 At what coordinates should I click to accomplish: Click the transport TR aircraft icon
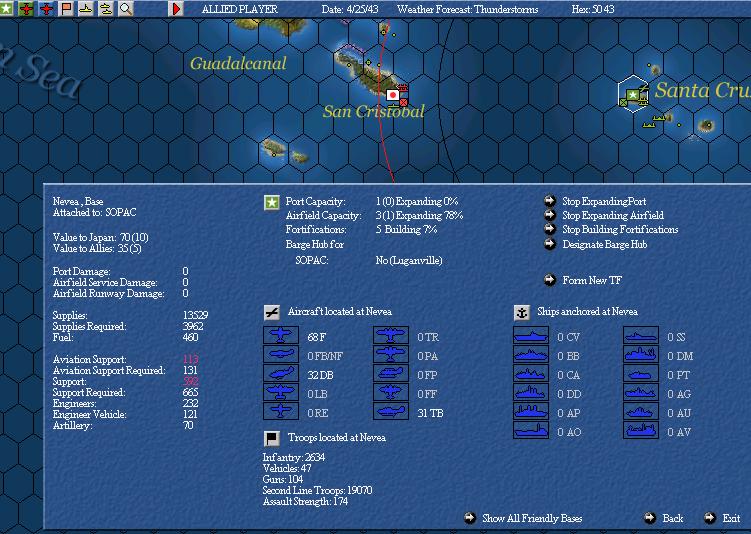point(391,335)
